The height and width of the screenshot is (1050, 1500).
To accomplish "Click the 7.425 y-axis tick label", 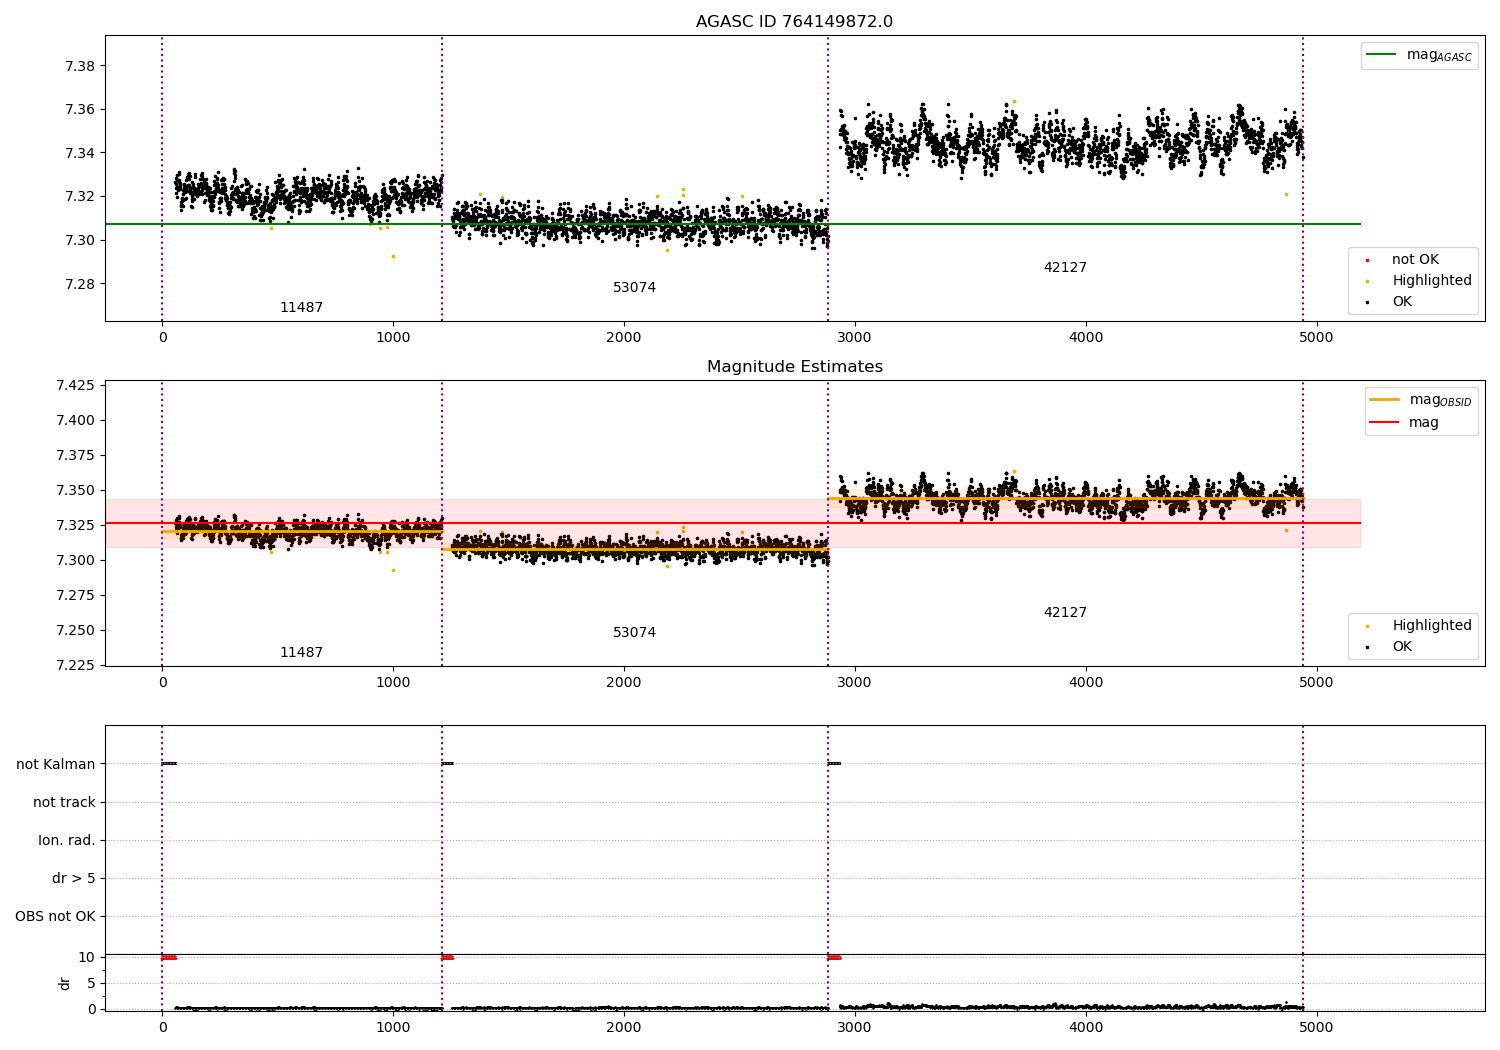I will pos(75,386).
